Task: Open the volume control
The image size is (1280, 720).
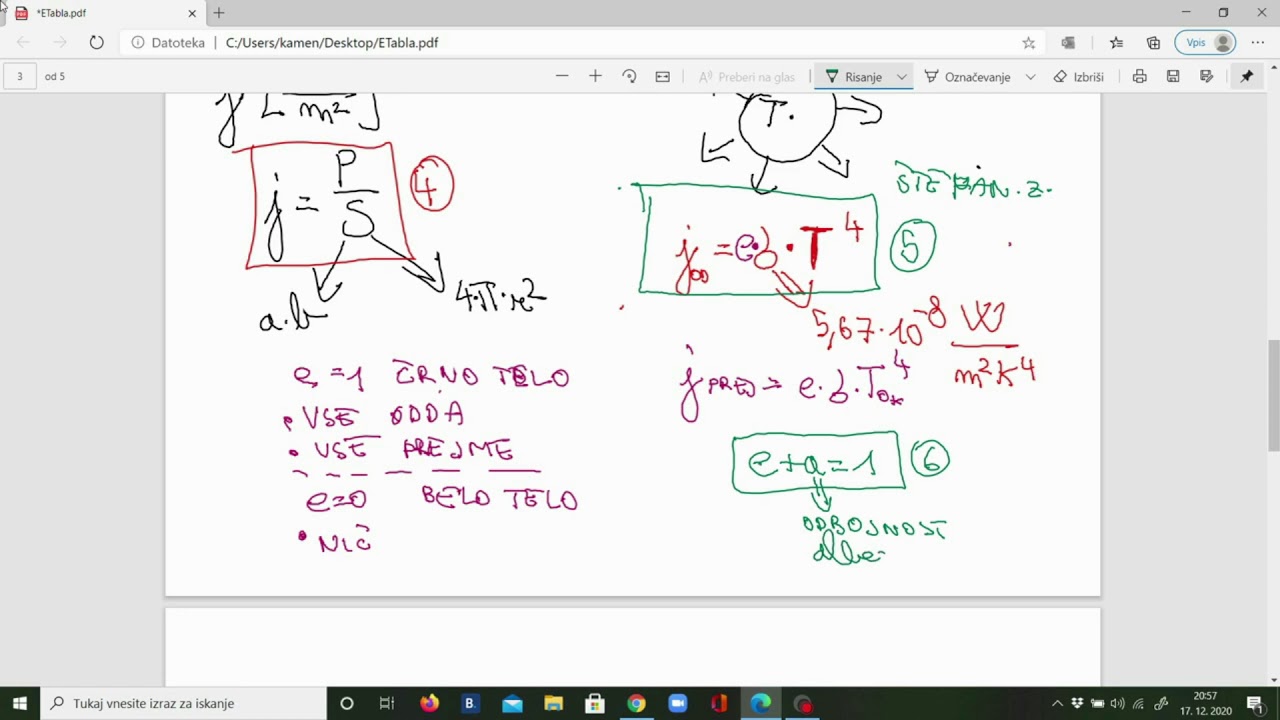Action: click(1117, 703)
